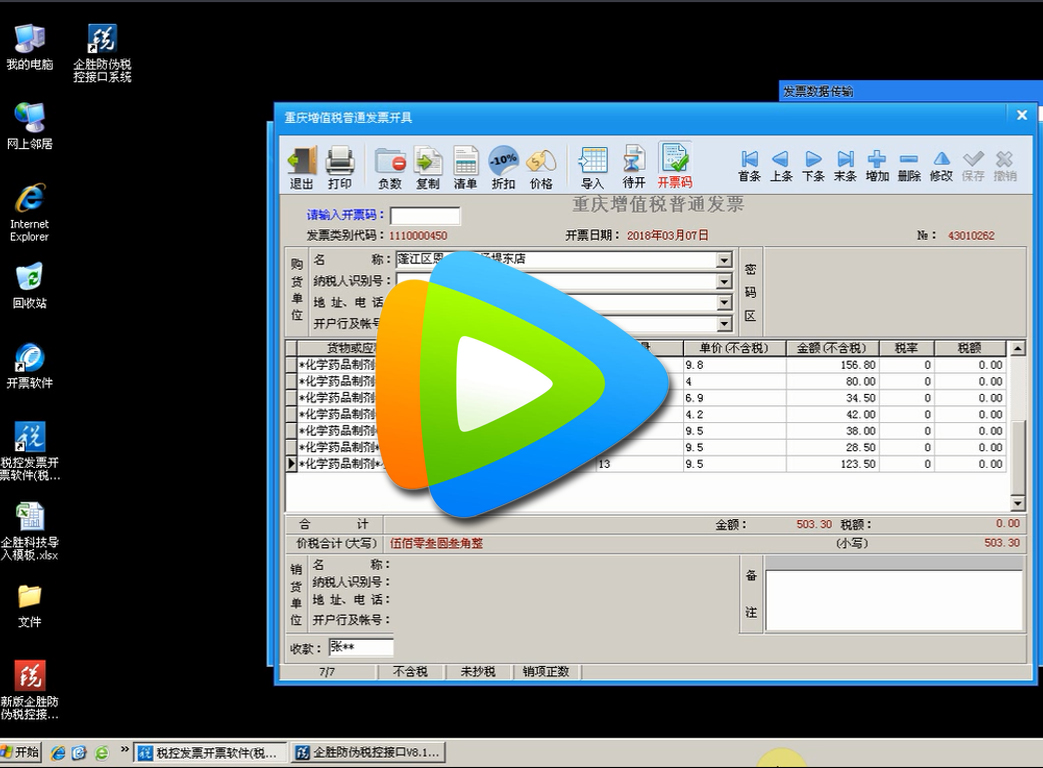Viewport: 1043px width, 768px height.
Task: Click the 价格 price tag icon
Action: coord(541,168)
